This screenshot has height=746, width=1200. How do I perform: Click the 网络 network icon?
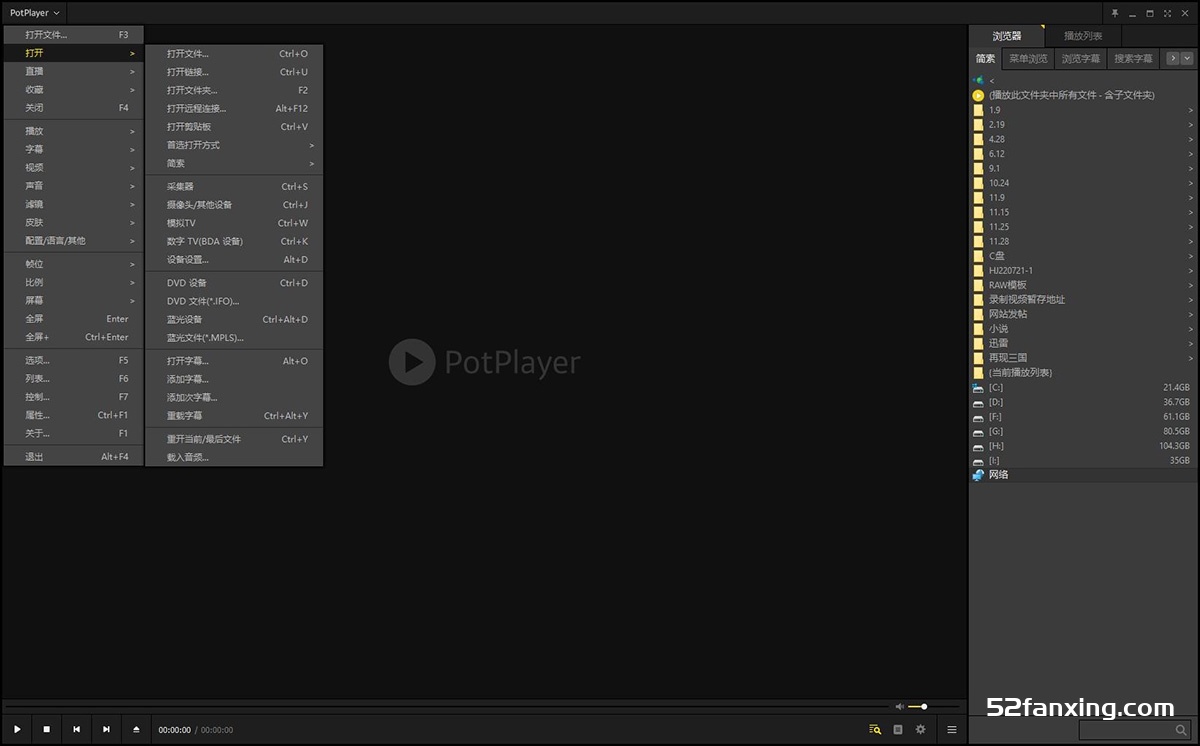click(x=978, y=475)
